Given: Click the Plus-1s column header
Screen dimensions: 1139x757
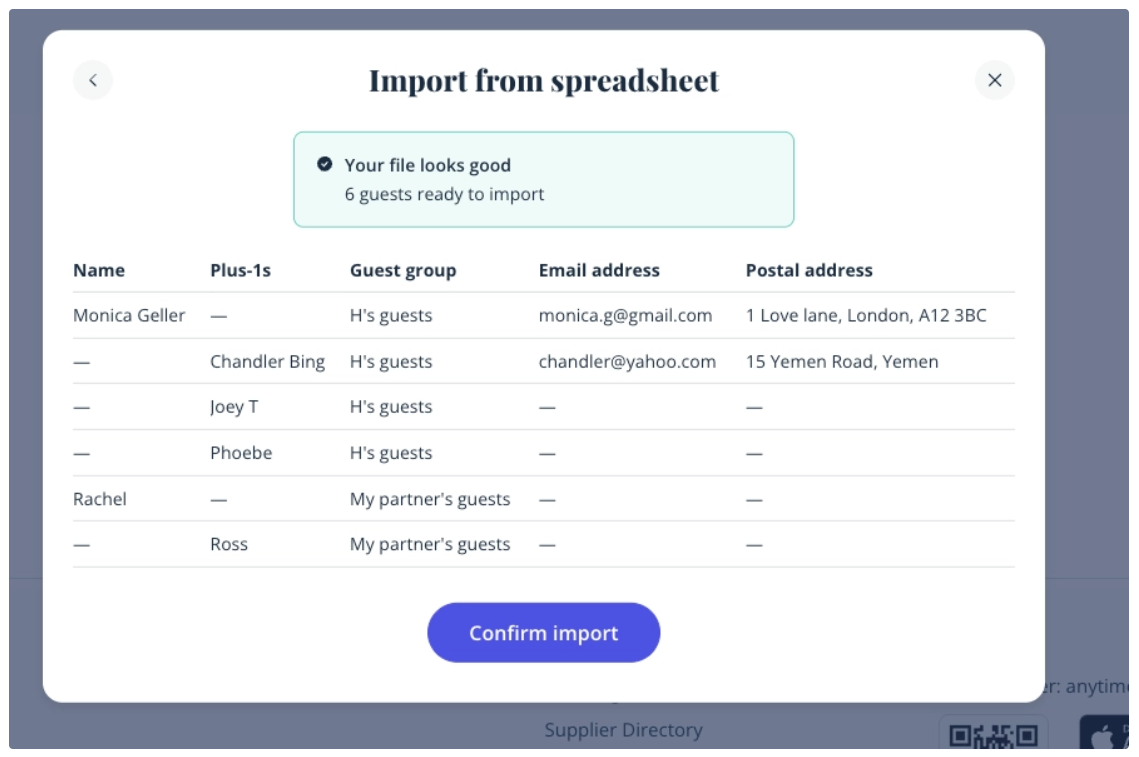Looking at the screenshot, I should click(240, 270).
